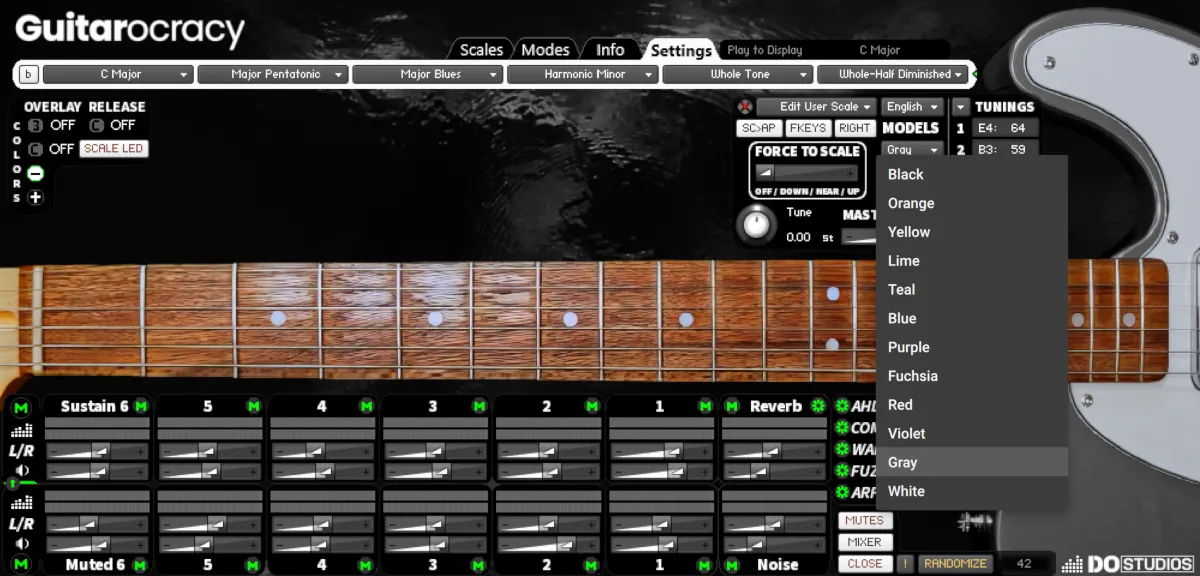The height and width of the screenshot is (576, 1200).
Task: Open the Harmonic Minor dropdown
Action: tap(582, 74)
